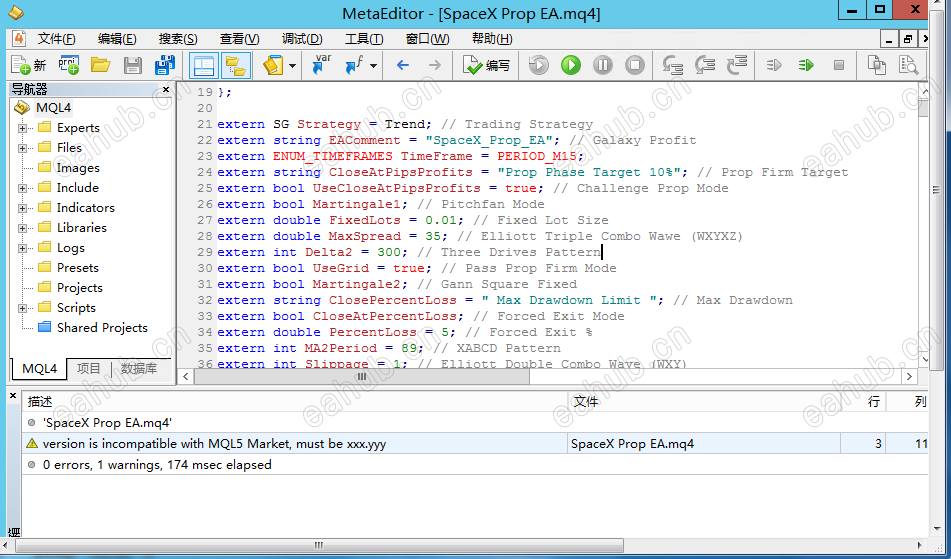Navigate forward with the right arrow

point(435,65)
